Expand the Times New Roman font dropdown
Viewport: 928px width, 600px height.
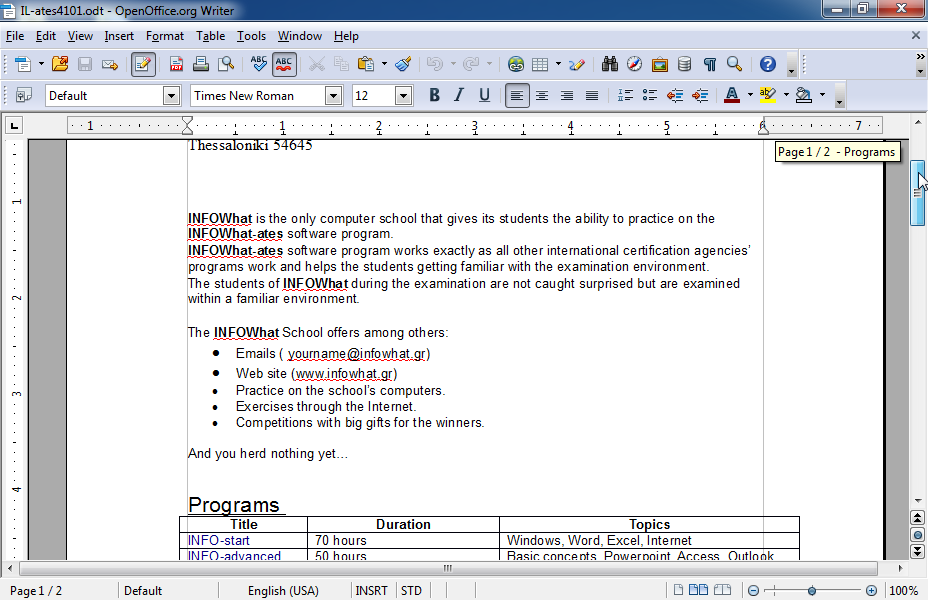pos(333,95)
